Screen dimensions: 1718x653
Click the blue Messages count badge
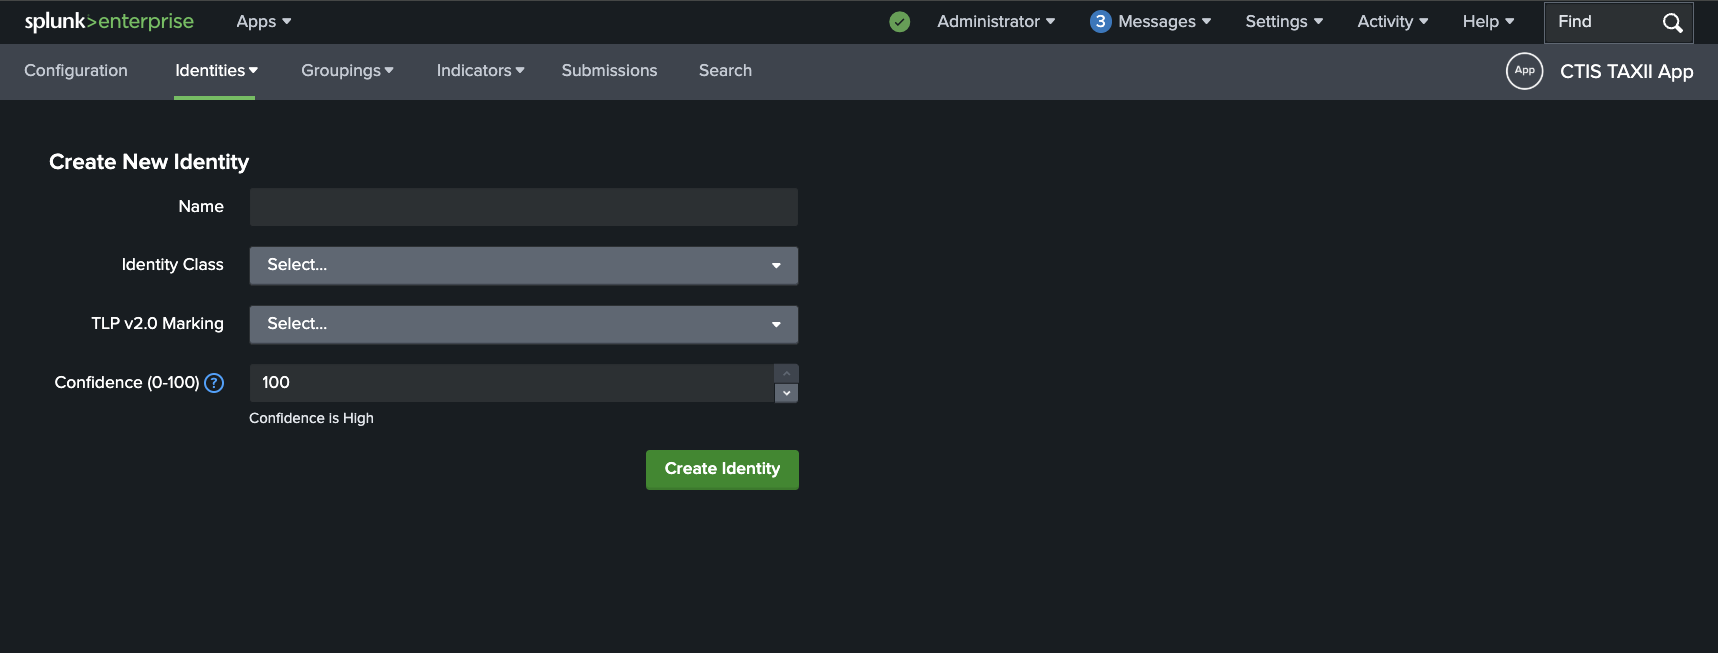pos(1100,22)
